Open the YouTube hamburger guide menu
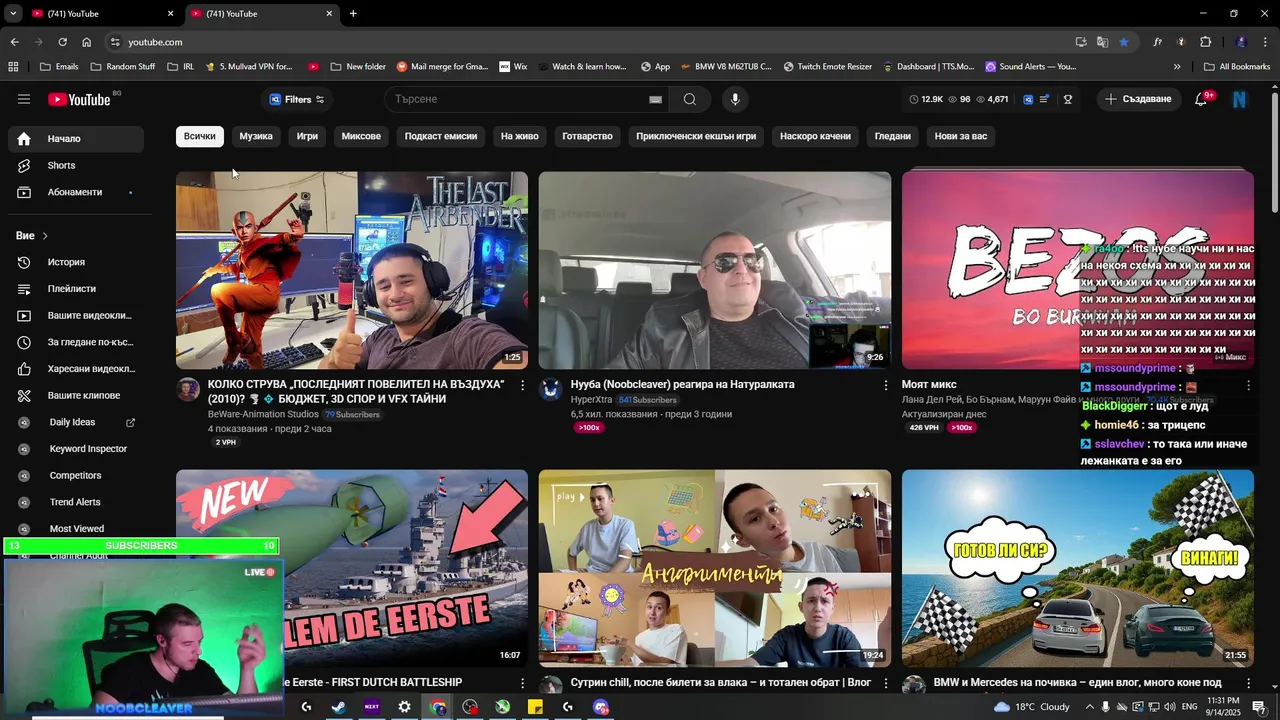Image resolution: width=1280 pixels, height=720 pixels. 24,99
